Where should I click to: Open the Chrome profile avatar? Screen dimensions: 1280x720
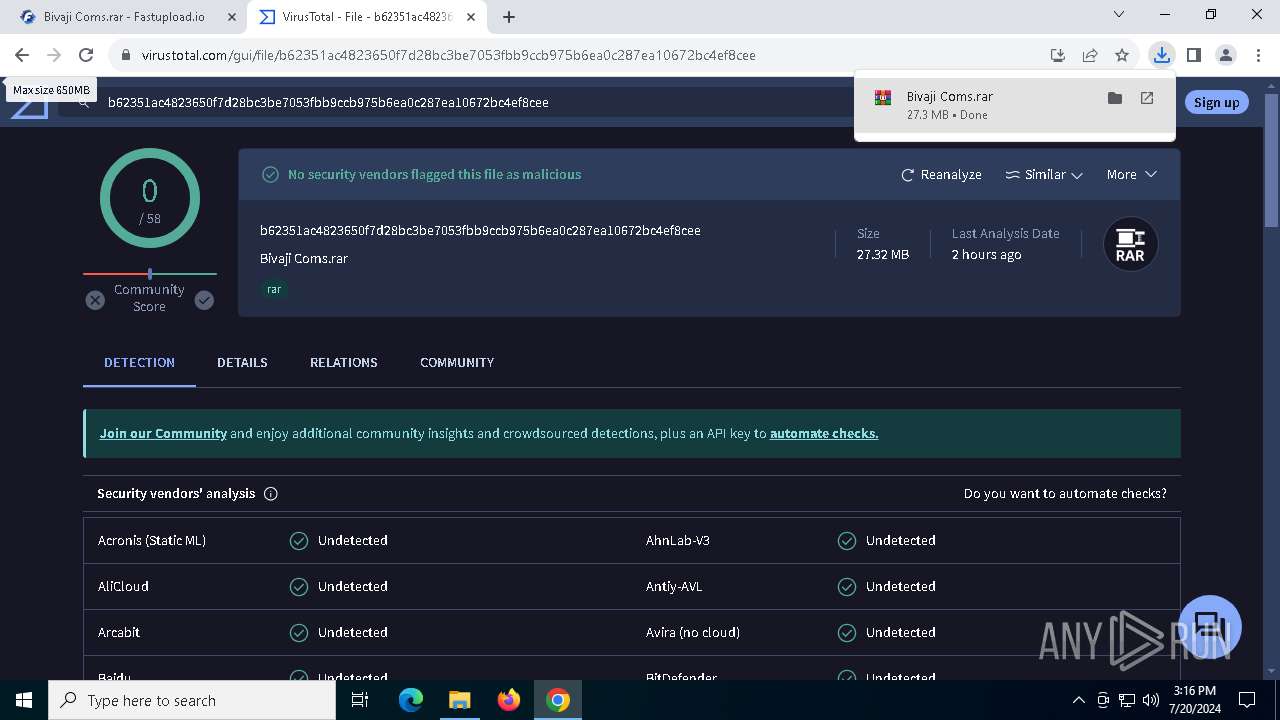pyautogui.click(x=1225, y=55)
